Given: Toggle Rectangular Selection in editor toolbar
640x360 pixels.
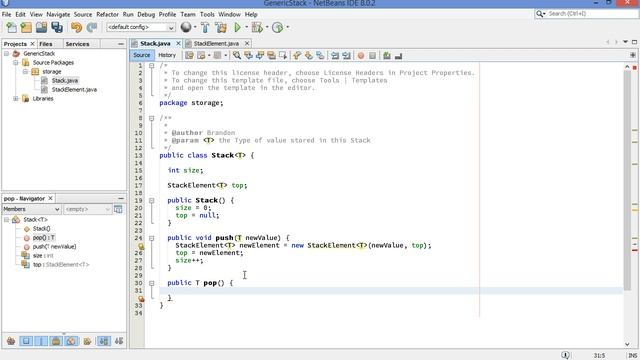Looking at the screenshot, I should pyautogui.click(x=282, y=55).
